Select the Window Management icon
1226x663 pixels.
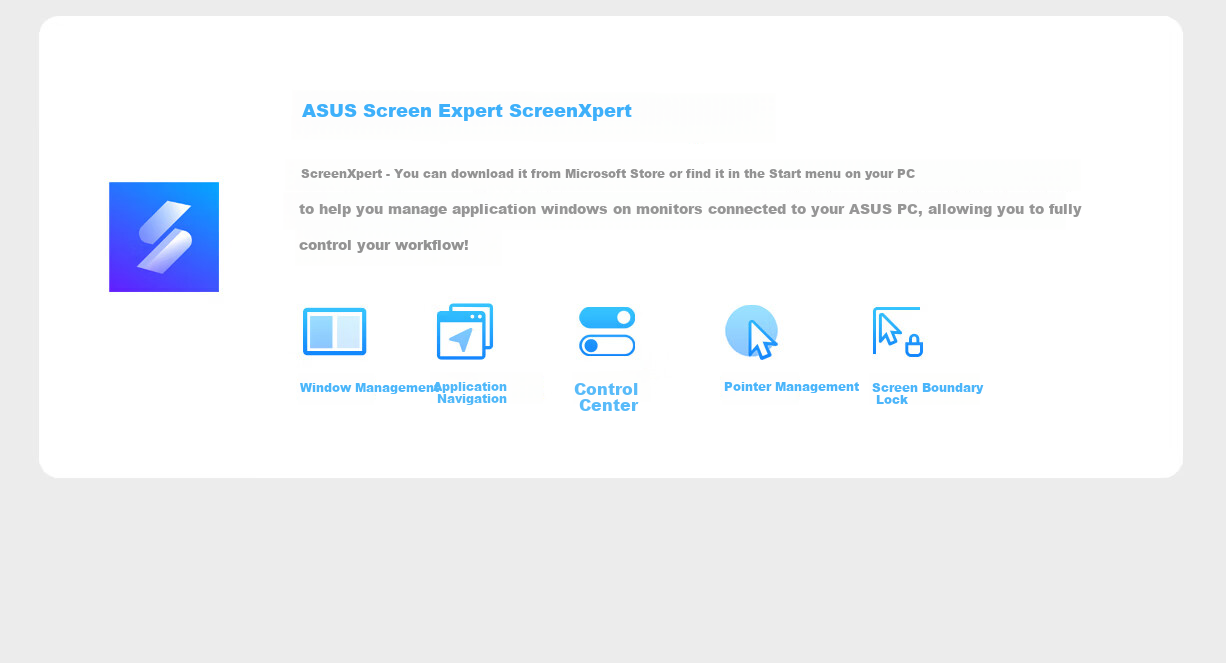[334, 331]
